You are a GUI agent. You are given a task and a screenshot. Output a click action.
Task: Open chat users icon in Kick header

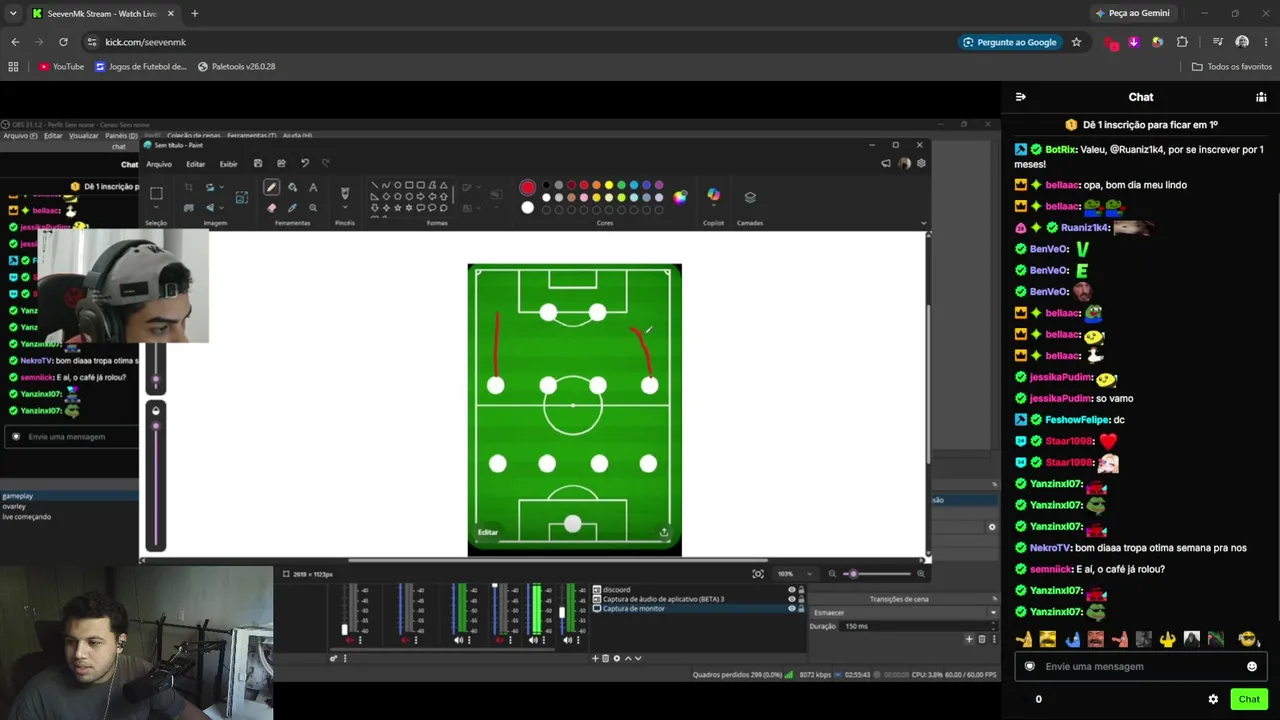(1261, 97)
